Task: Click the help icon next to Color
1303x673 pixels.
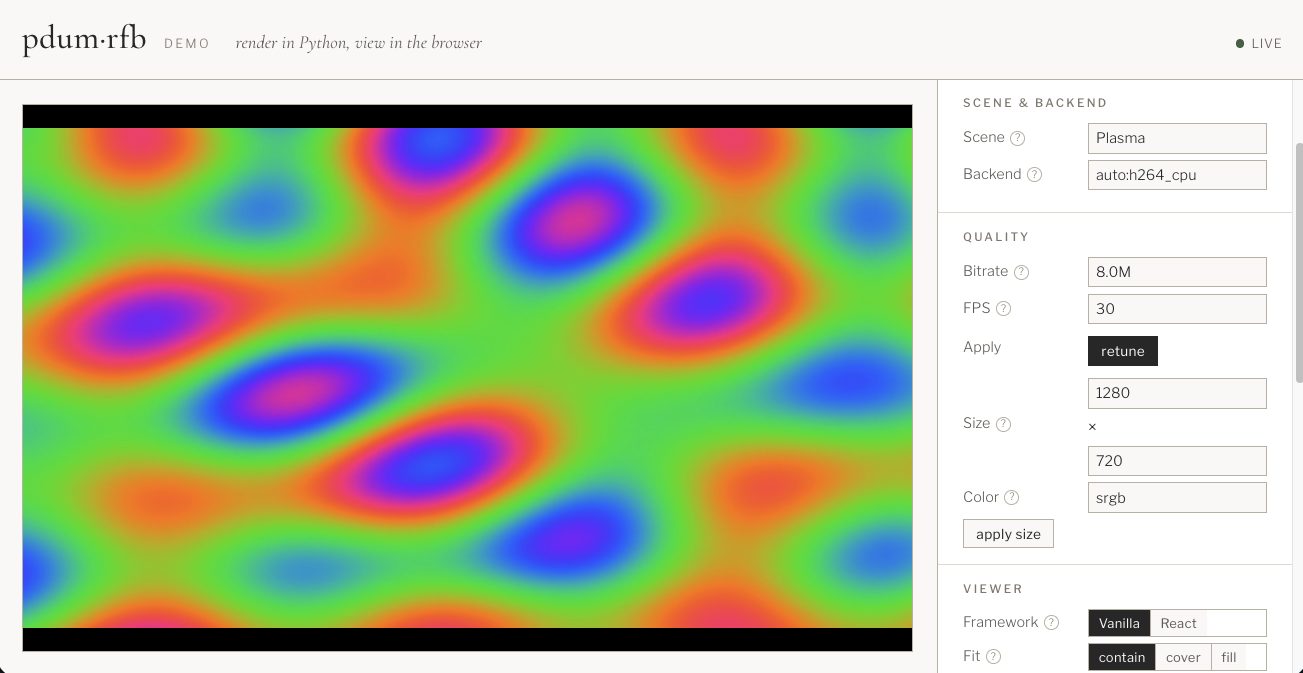Action: point(1012,497)
